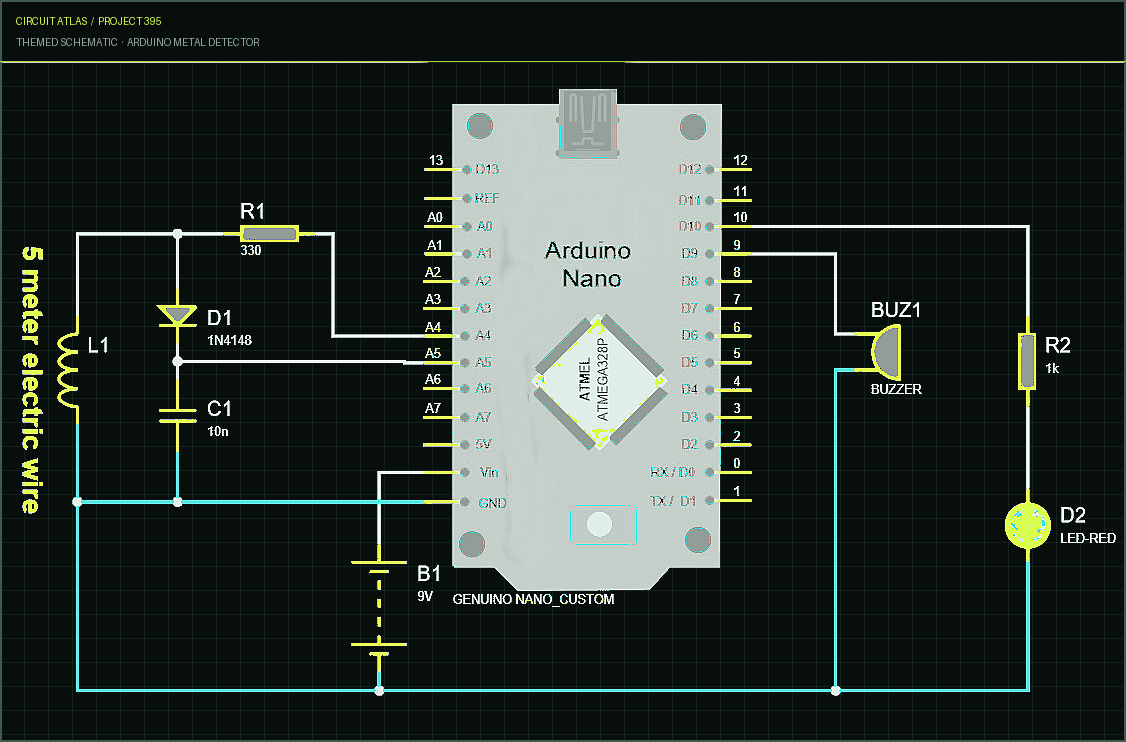The height and width of the screenshot is (742, 1126).
Task: Click the D2 pin label on the board
Action: (689, 445)
